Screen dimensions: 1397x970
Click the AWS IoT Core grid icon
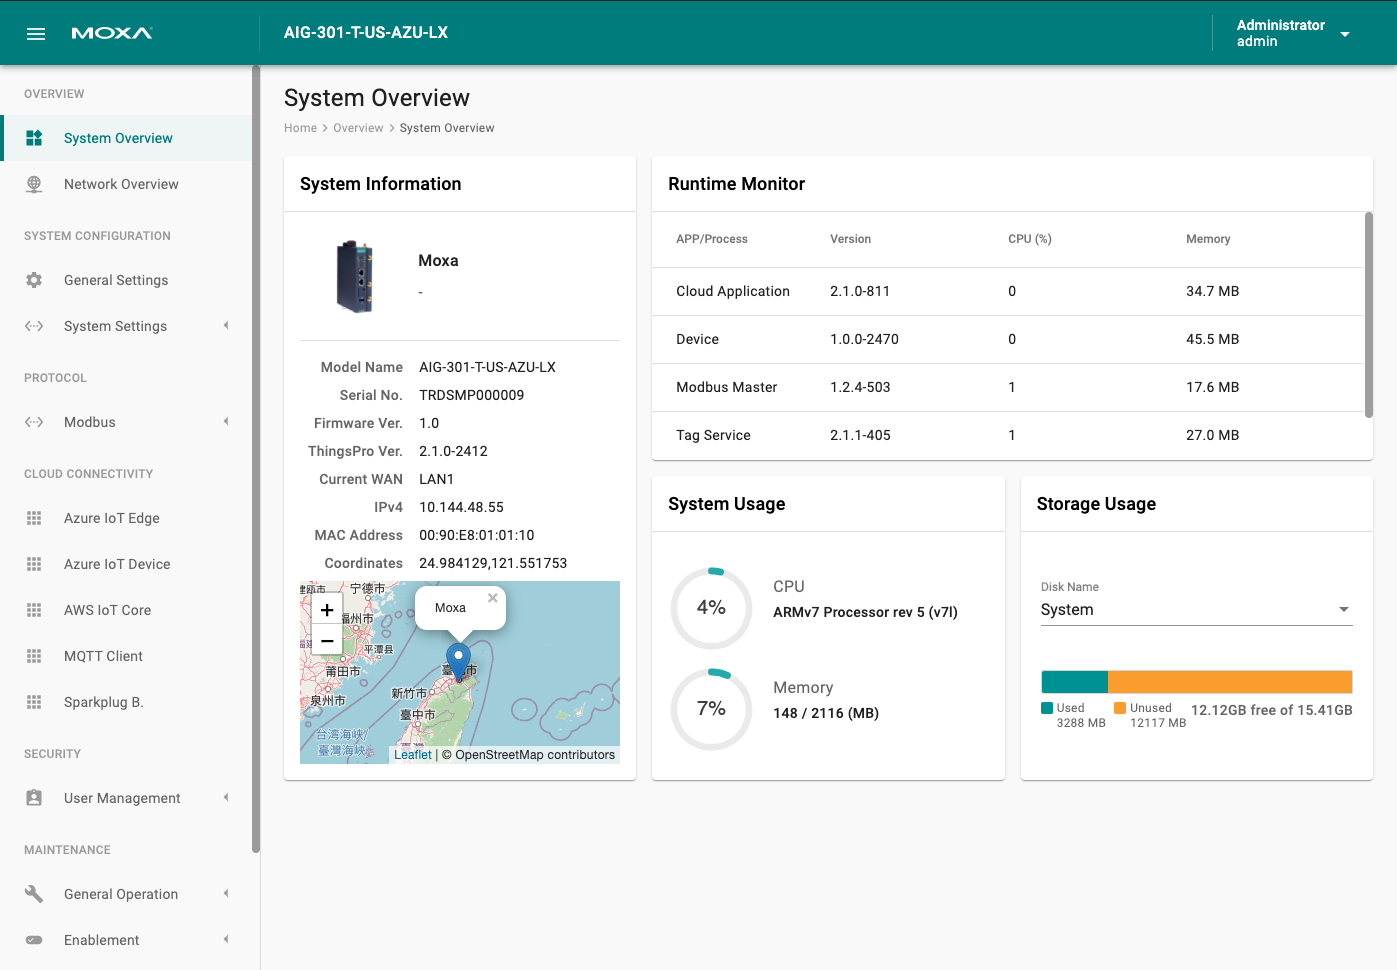coord(34,610)
